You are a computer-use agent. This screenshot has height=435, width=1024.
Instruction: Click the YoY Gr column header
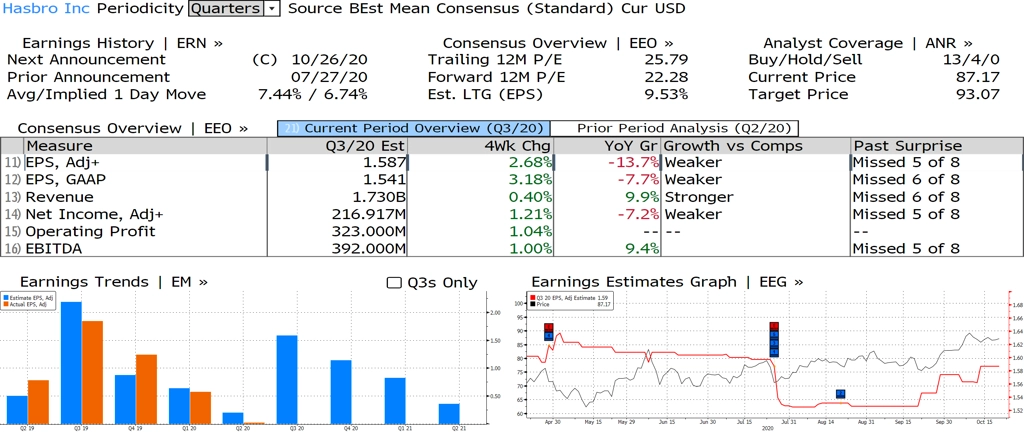pyautogui.click(x=607, y=146)
